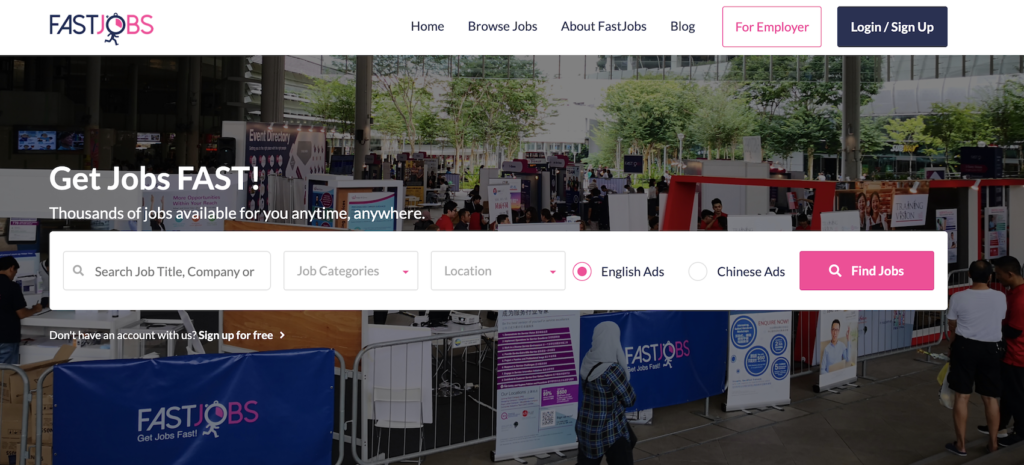Click the FastJobs logo in the header
1024x465 pixels.
pyautogui.click(x=101, y=27)
